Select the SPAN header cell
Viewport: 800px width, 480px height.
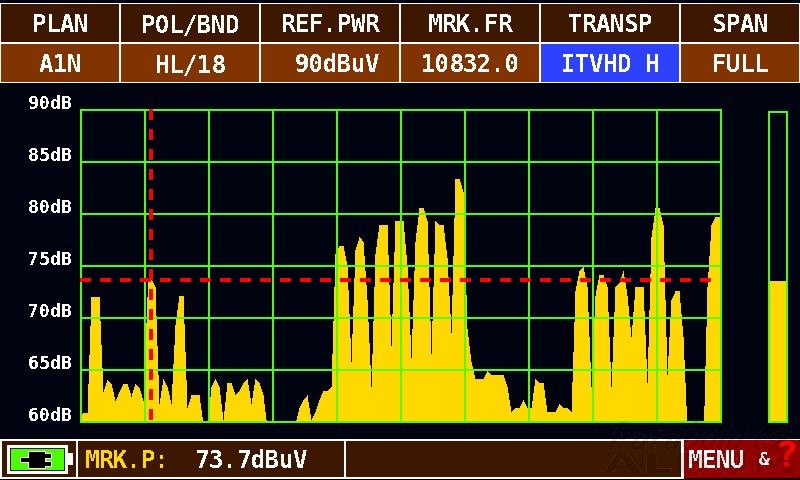click(740, 23)
